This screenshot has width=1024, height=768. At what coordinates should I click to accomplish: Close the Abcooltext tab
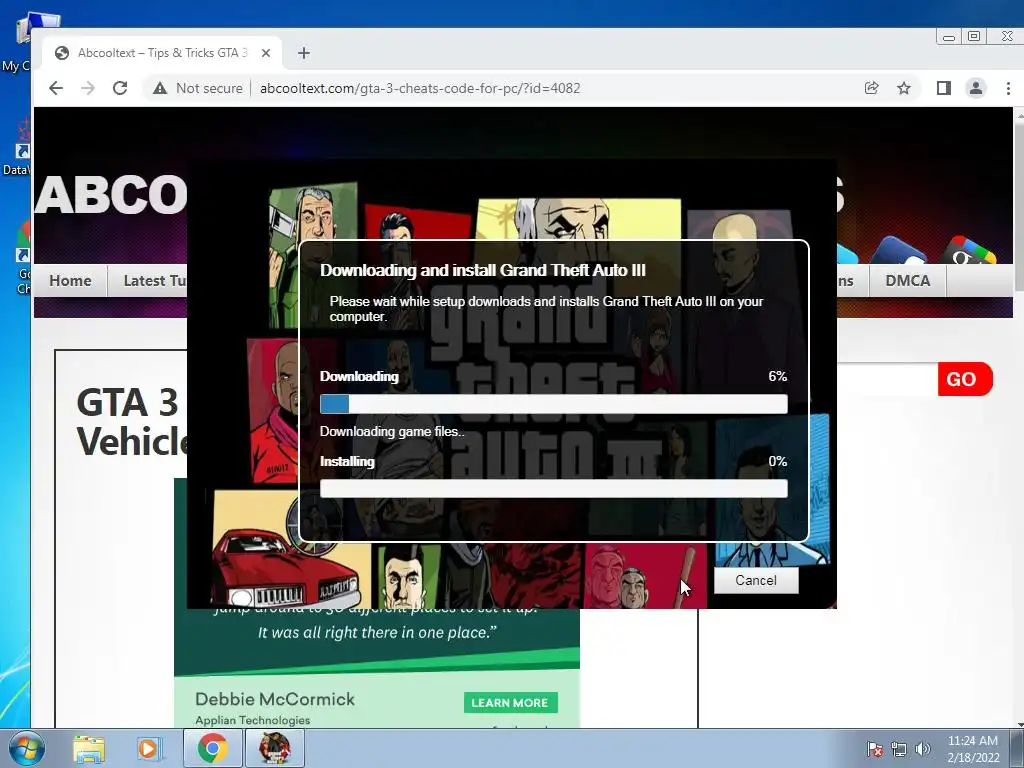coord(266,53)
